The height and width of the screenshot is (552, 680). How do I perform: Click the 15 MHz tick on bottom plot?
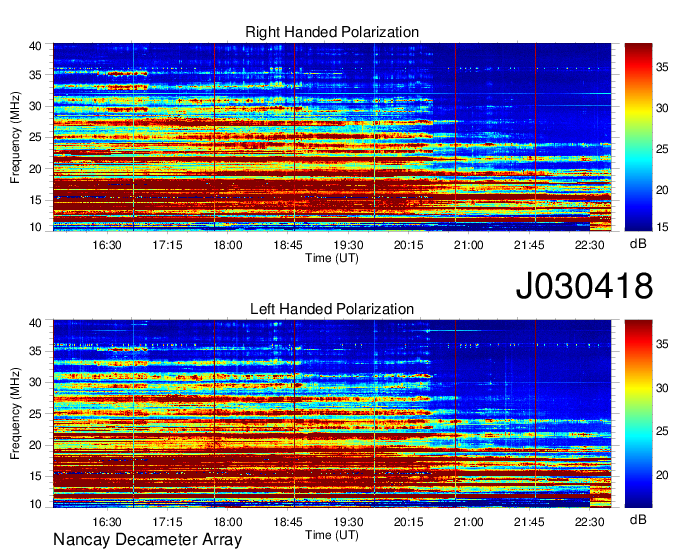36,477
